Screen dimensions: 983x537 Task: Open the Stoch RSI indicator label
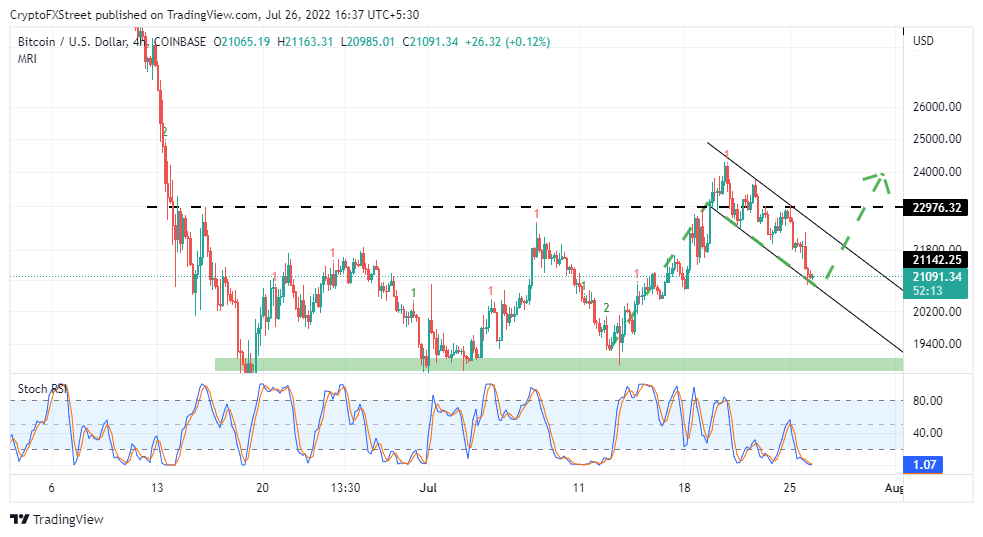pos(42,389)
